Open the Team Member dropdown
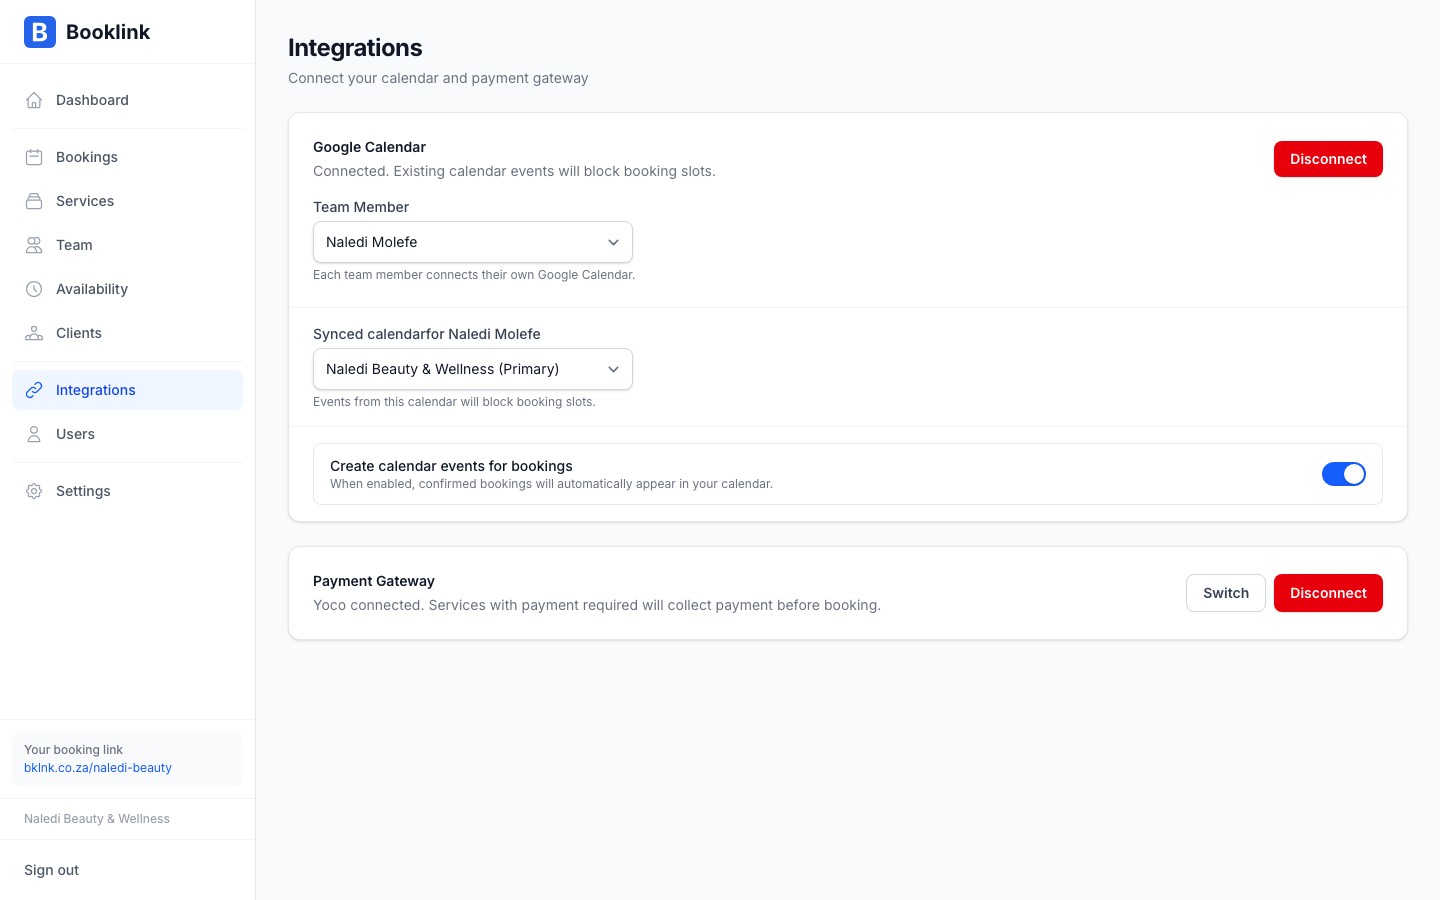Screen dimensions: 1440x900 click(x=472, y=242)
